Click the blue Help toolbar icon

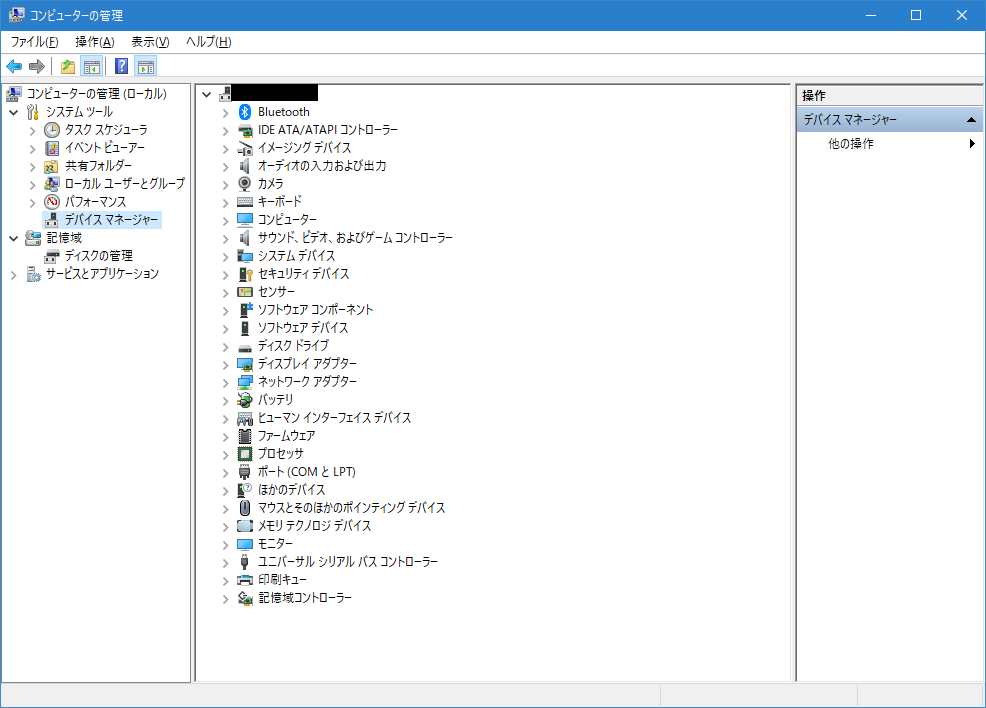pyautogui.click(x=121, y=67)
